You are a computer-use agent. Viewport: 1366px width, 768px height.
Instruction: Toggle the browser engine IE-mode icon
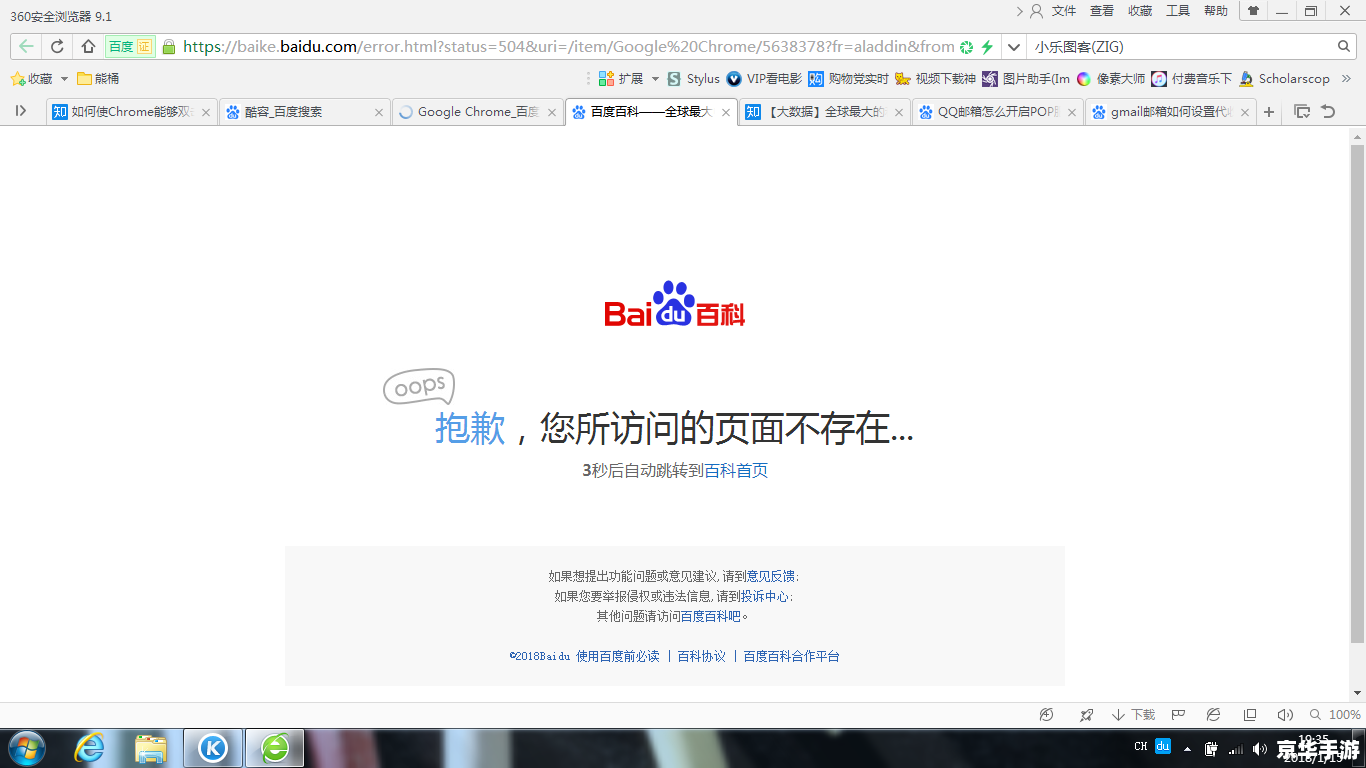pos(1213,715)
